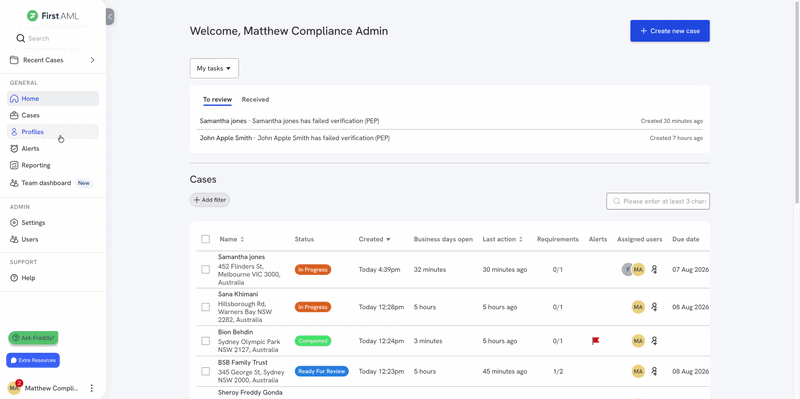
Task: Click the First AML logo
Action: point(53,16)
